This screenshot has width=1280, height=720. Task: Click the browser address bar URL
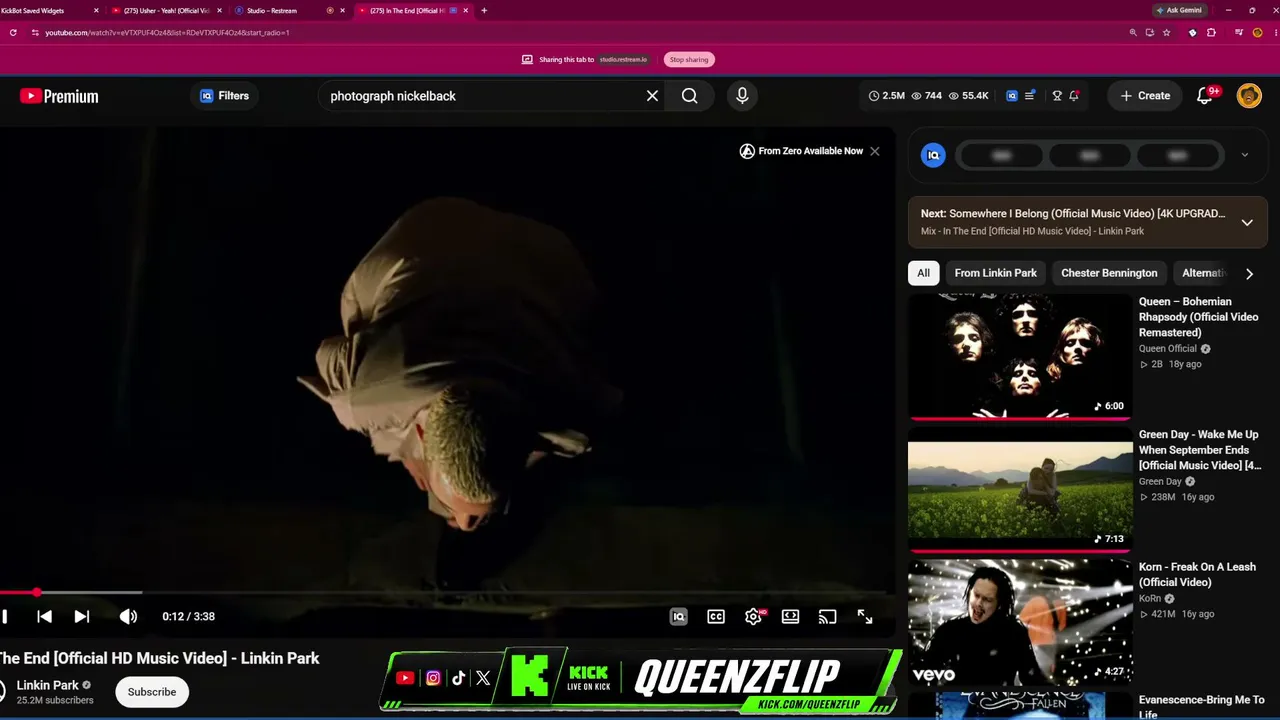167,33
